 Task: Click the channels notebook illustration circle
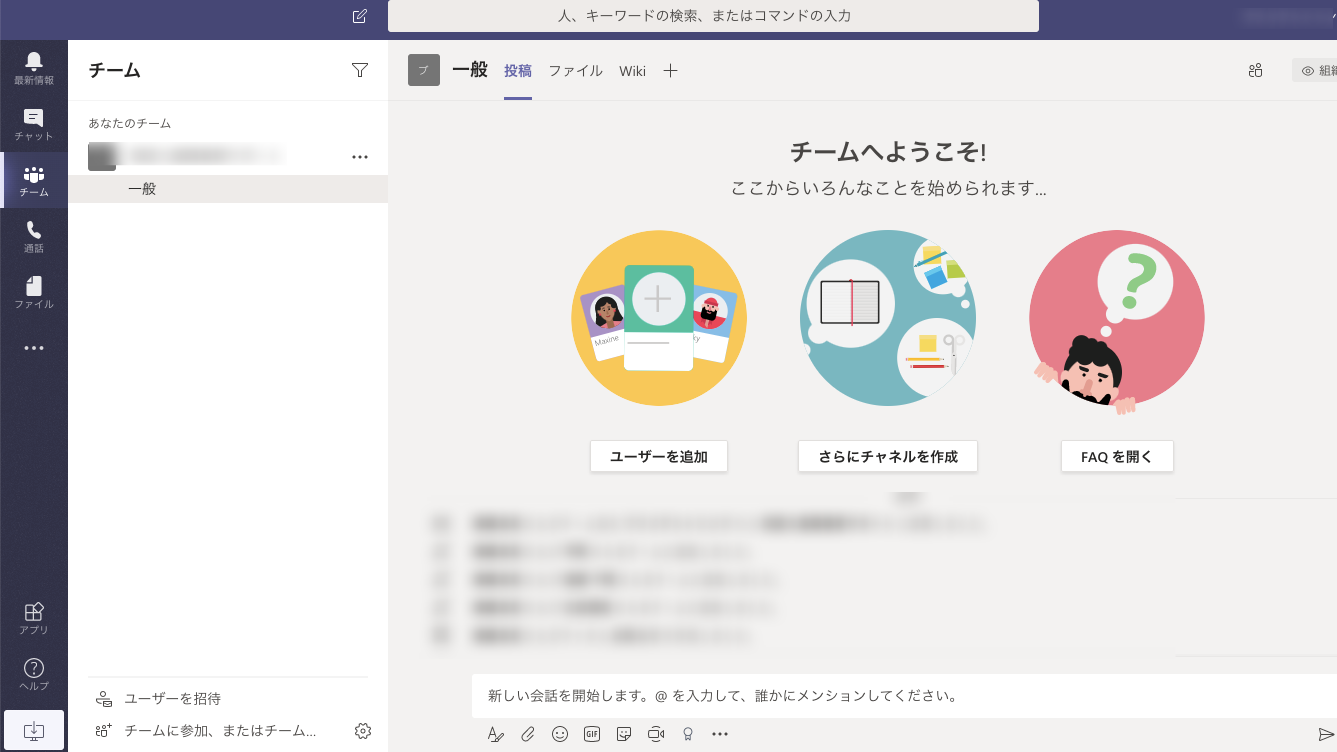[x=888, y=318]
